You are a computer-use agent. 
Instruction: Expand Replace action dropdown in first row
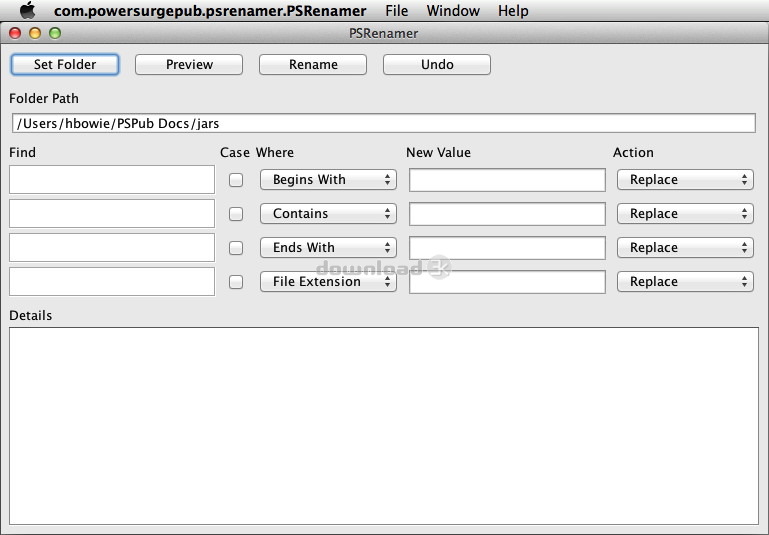(685, 180)
